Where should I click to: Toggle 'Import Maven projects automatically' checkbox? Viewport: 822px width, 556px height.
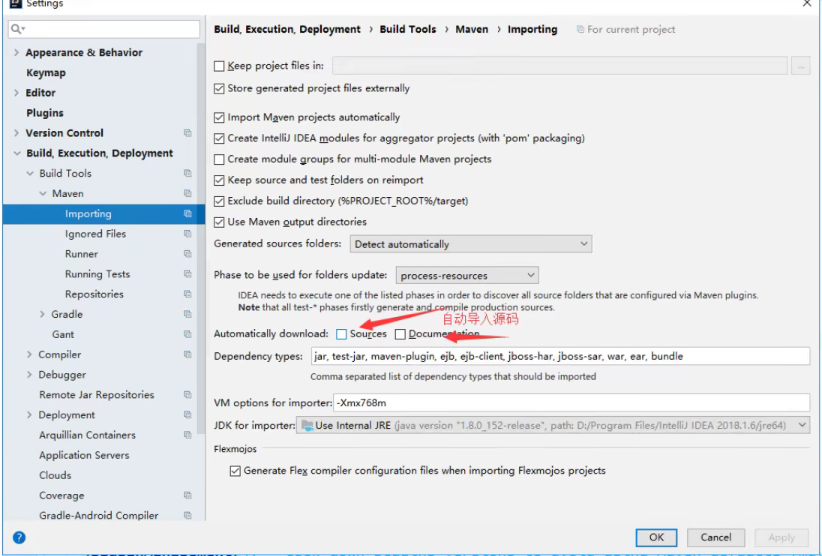pyautogui.click(x=219, y=117)
